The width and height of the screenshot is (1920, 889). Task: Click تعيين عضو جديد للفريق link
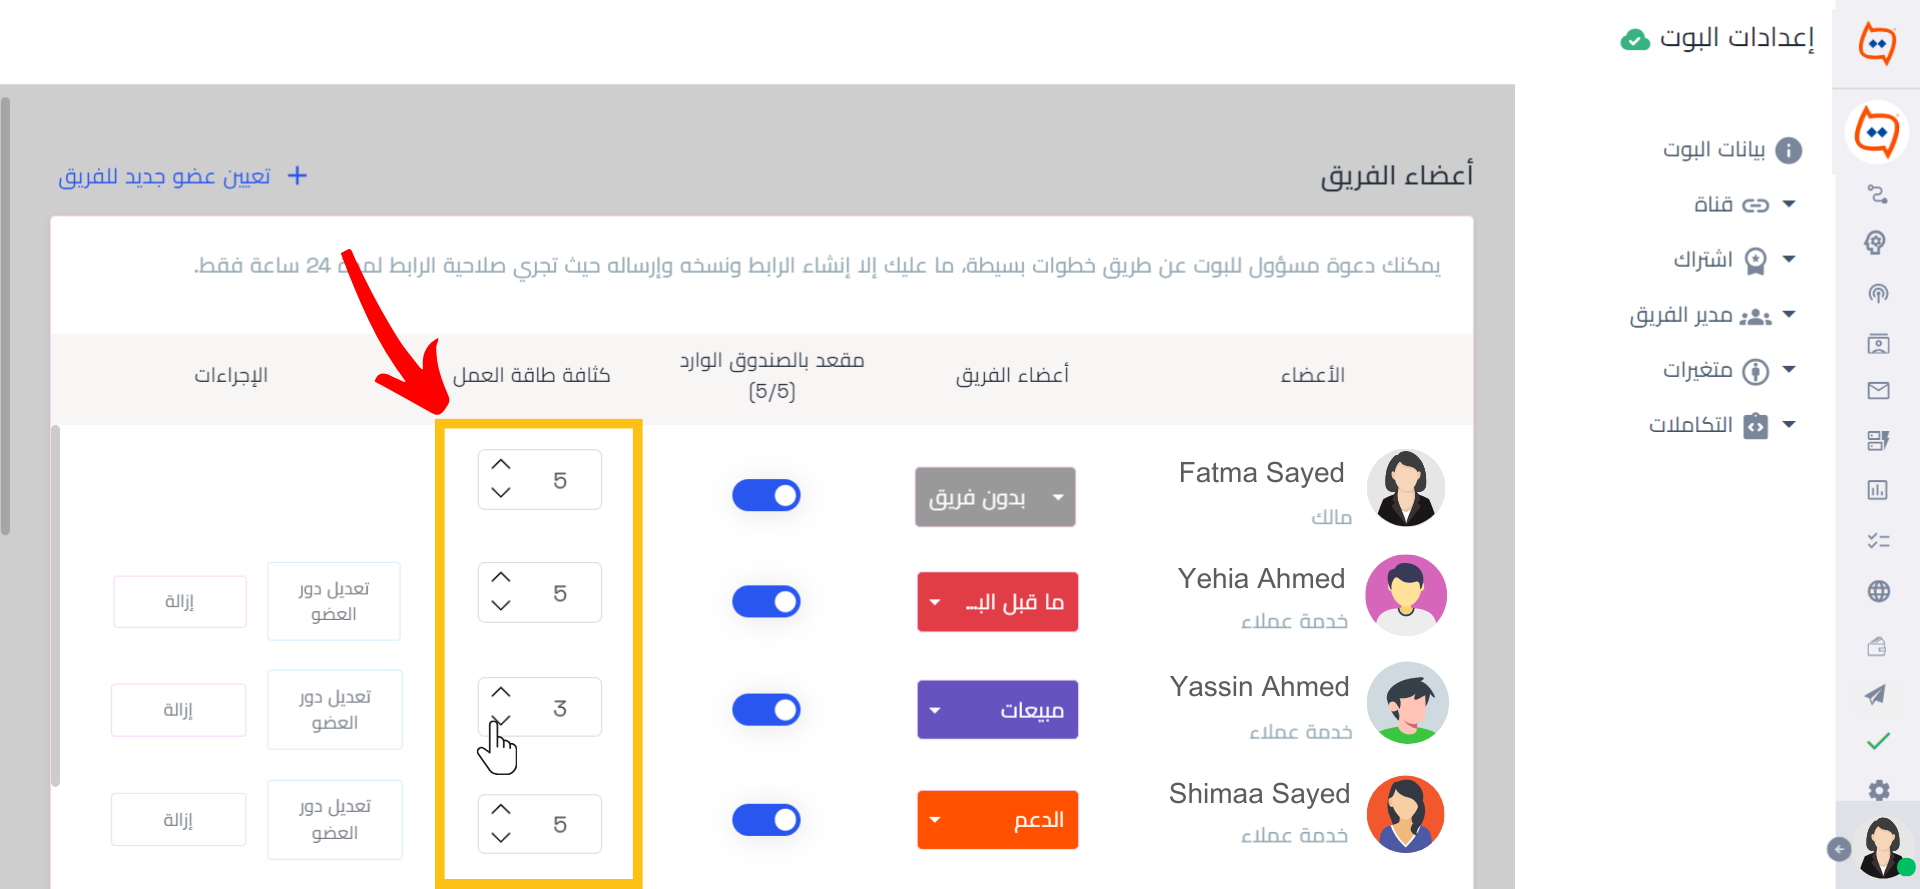(x=183, y=177)
